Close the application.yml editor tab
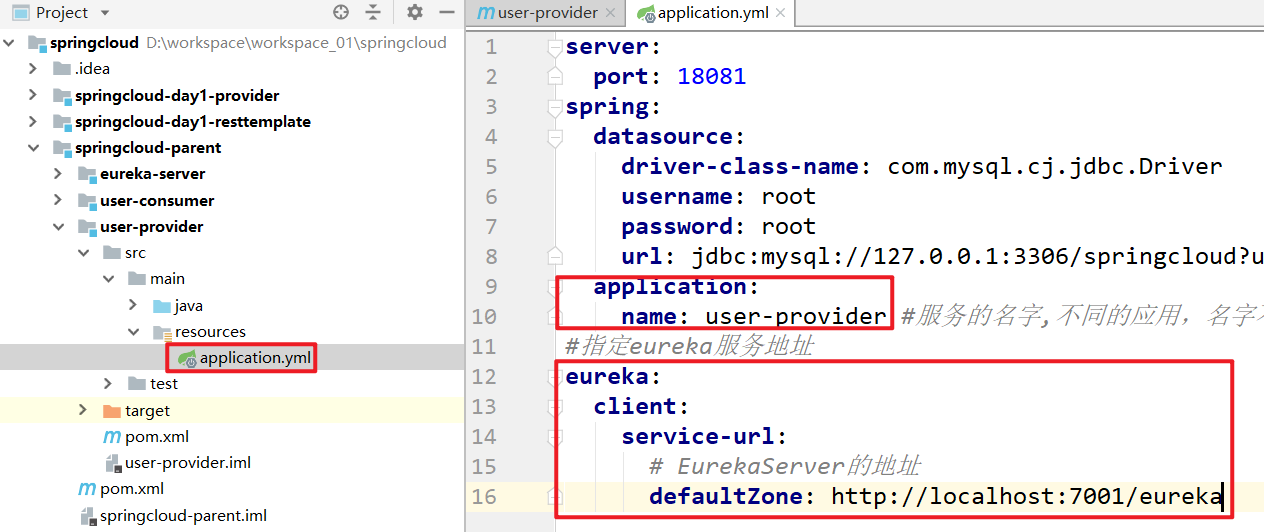Image resolution: width=1264 pixels, height=532 pixels. pos(779,14)
